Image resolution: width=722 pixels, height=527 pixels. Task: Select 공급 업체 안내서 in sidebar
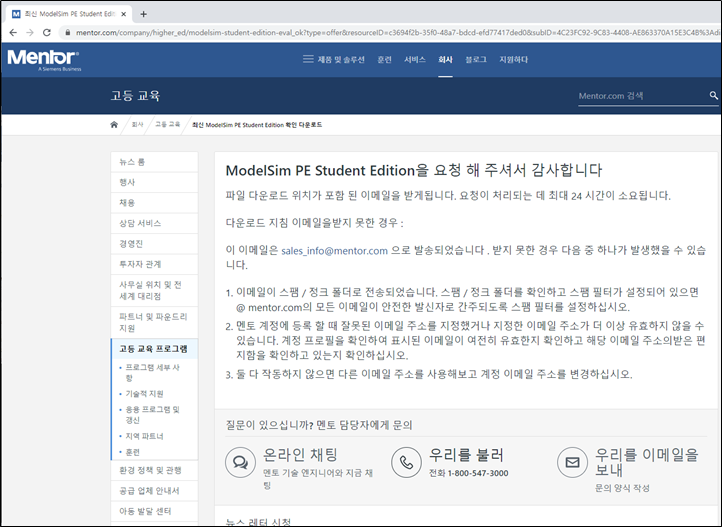154,491
